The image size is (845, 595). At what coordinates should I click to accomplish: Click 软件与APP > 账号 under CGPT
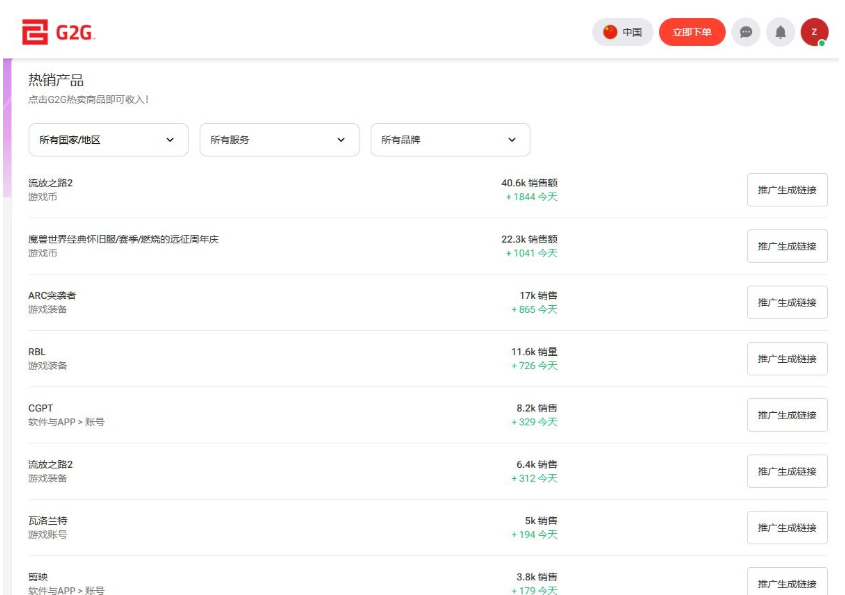66,422
